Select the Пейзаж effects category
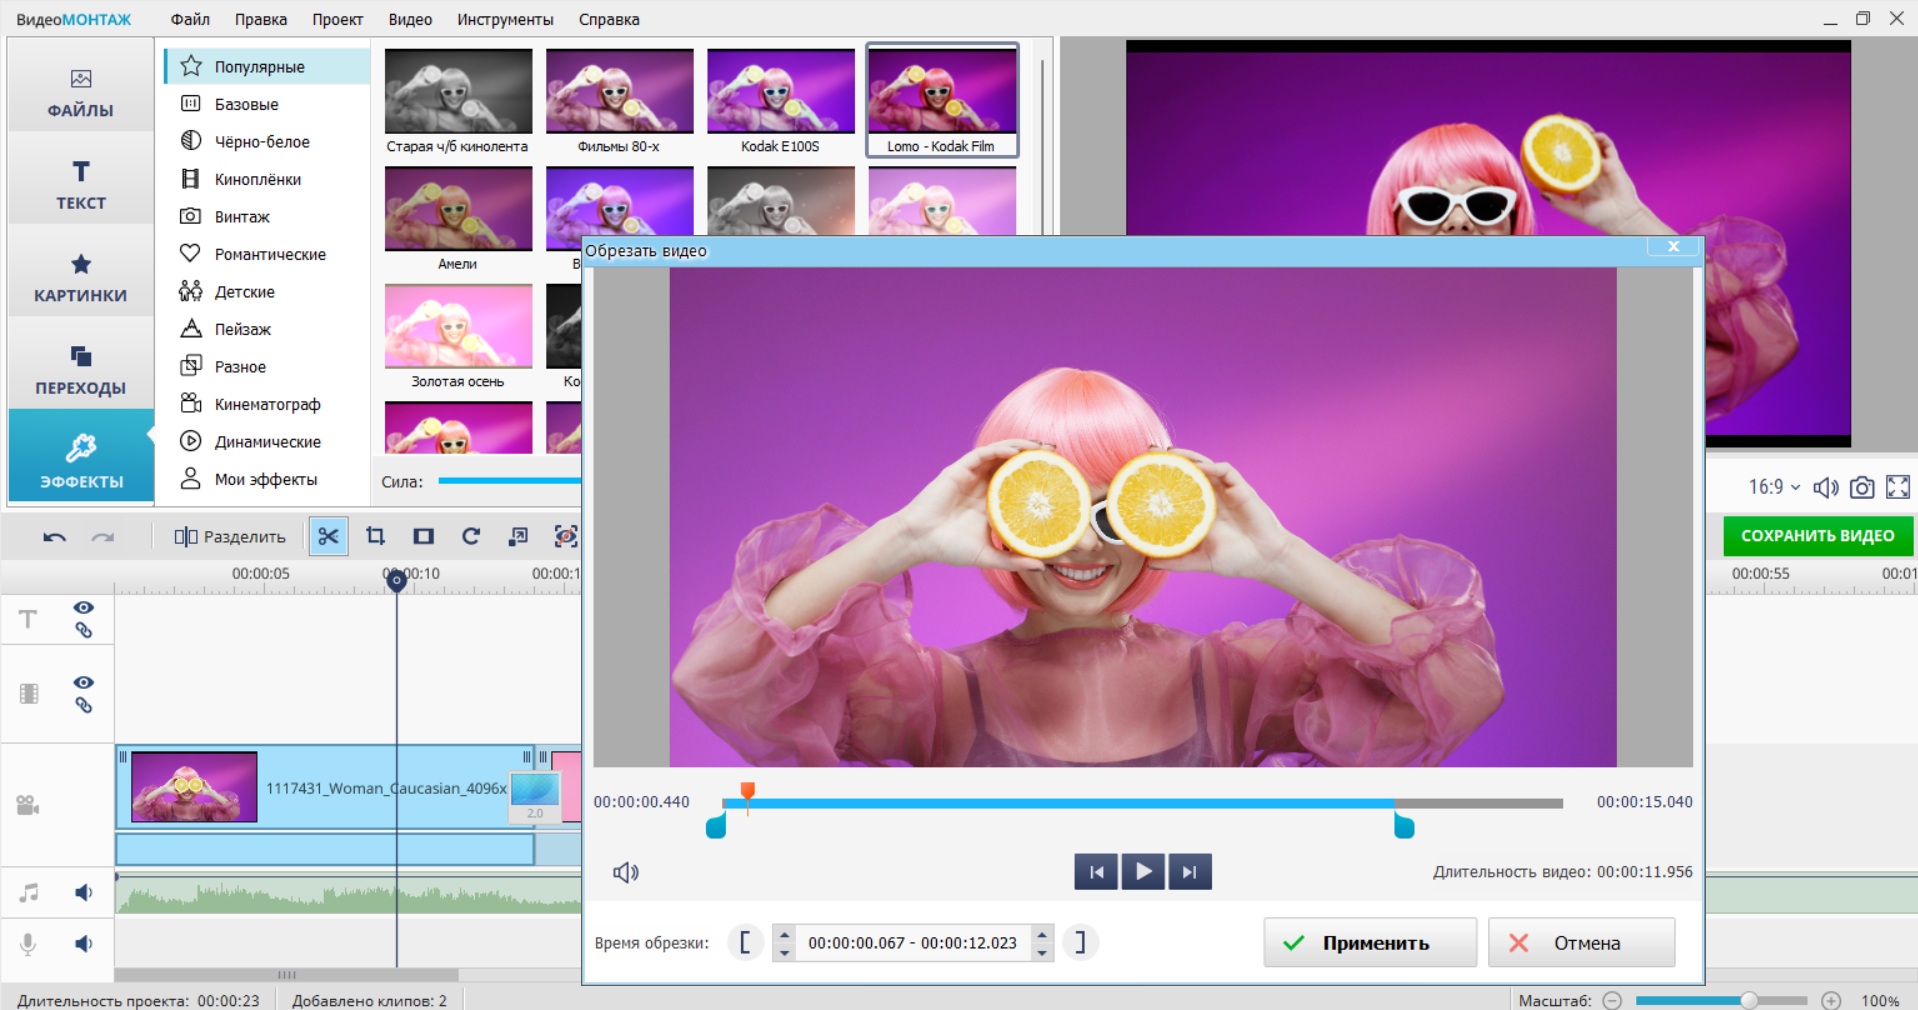 [267, 329]
